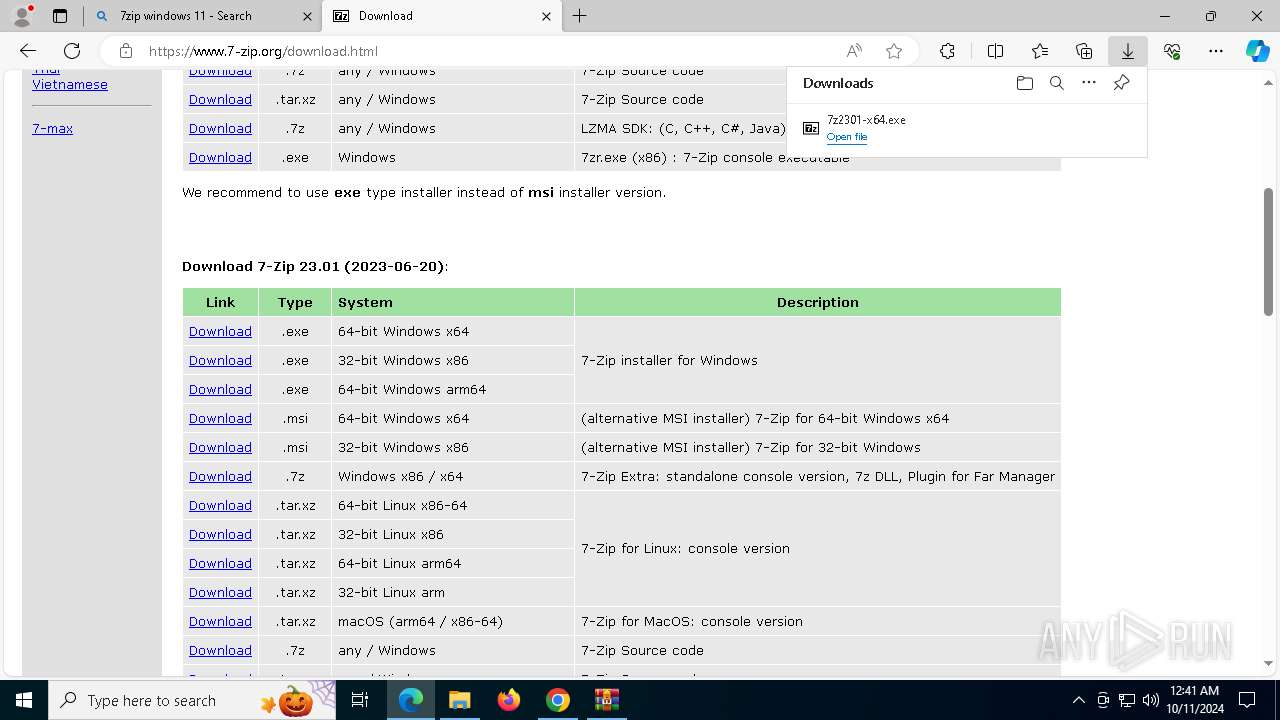Download tar.xz for 64-bit Linux arm64
The height and width of the screenshot is (720, 1280).
coord(220,563)
